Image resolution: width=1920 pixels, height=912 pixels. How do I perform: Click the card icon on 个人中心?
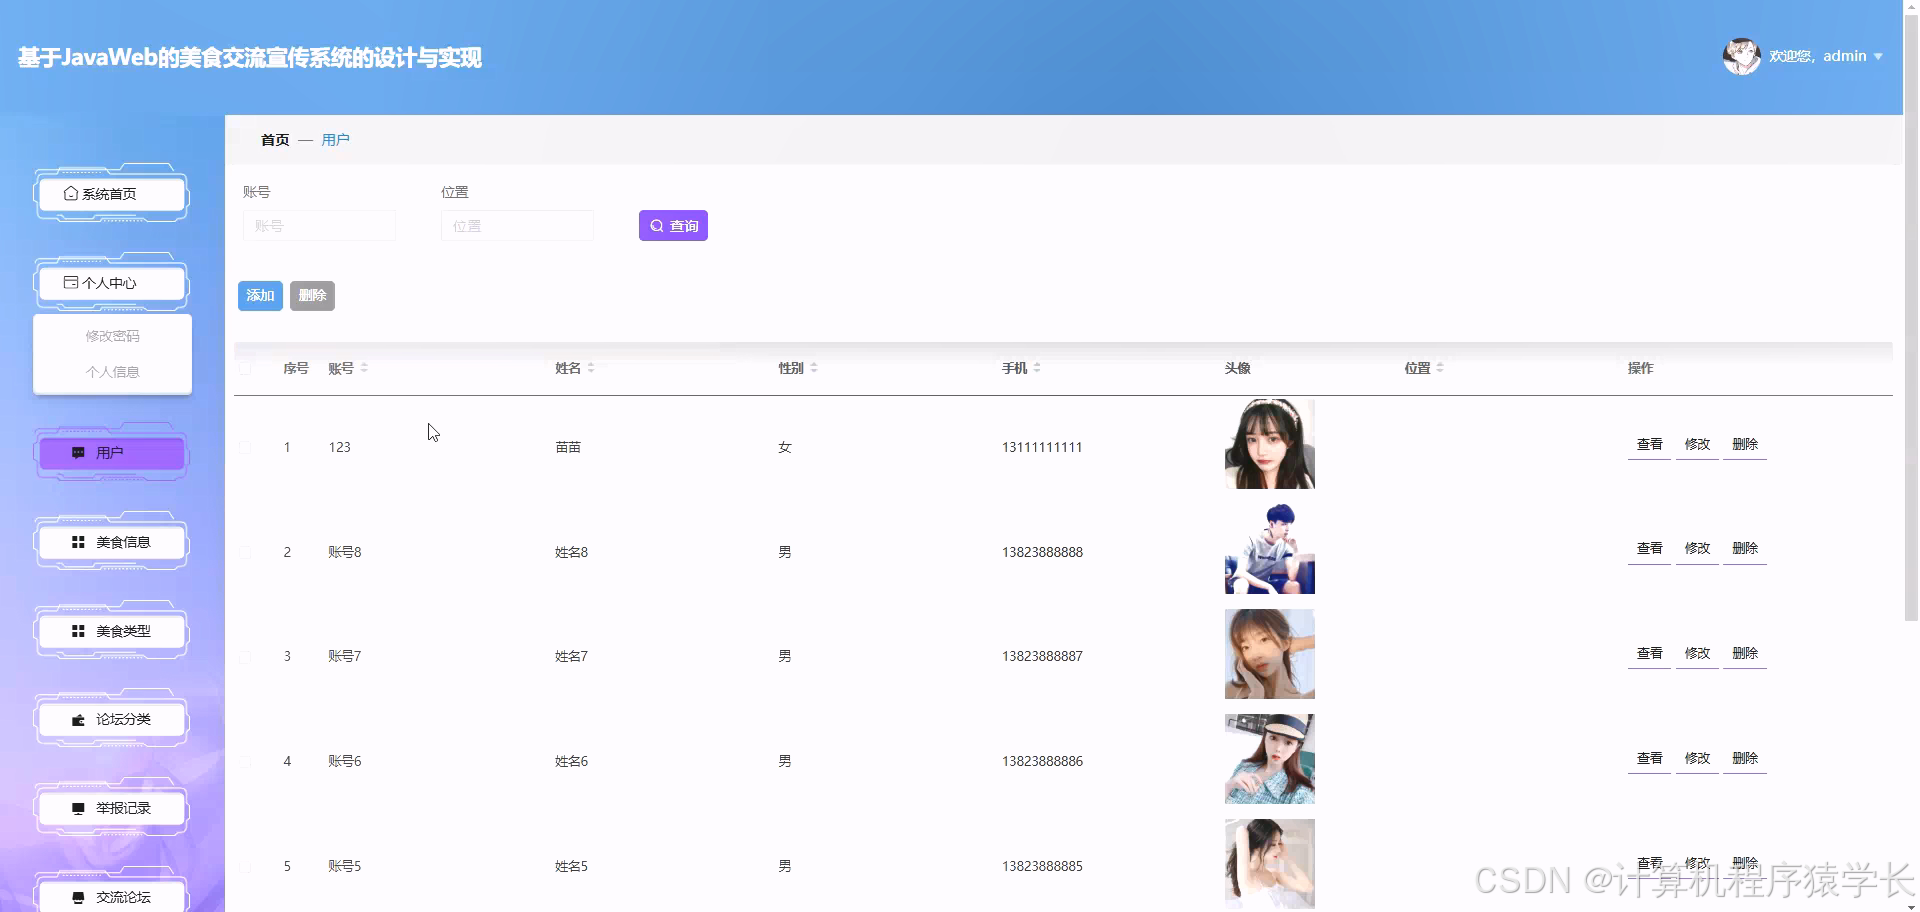(x=71, y=283)
